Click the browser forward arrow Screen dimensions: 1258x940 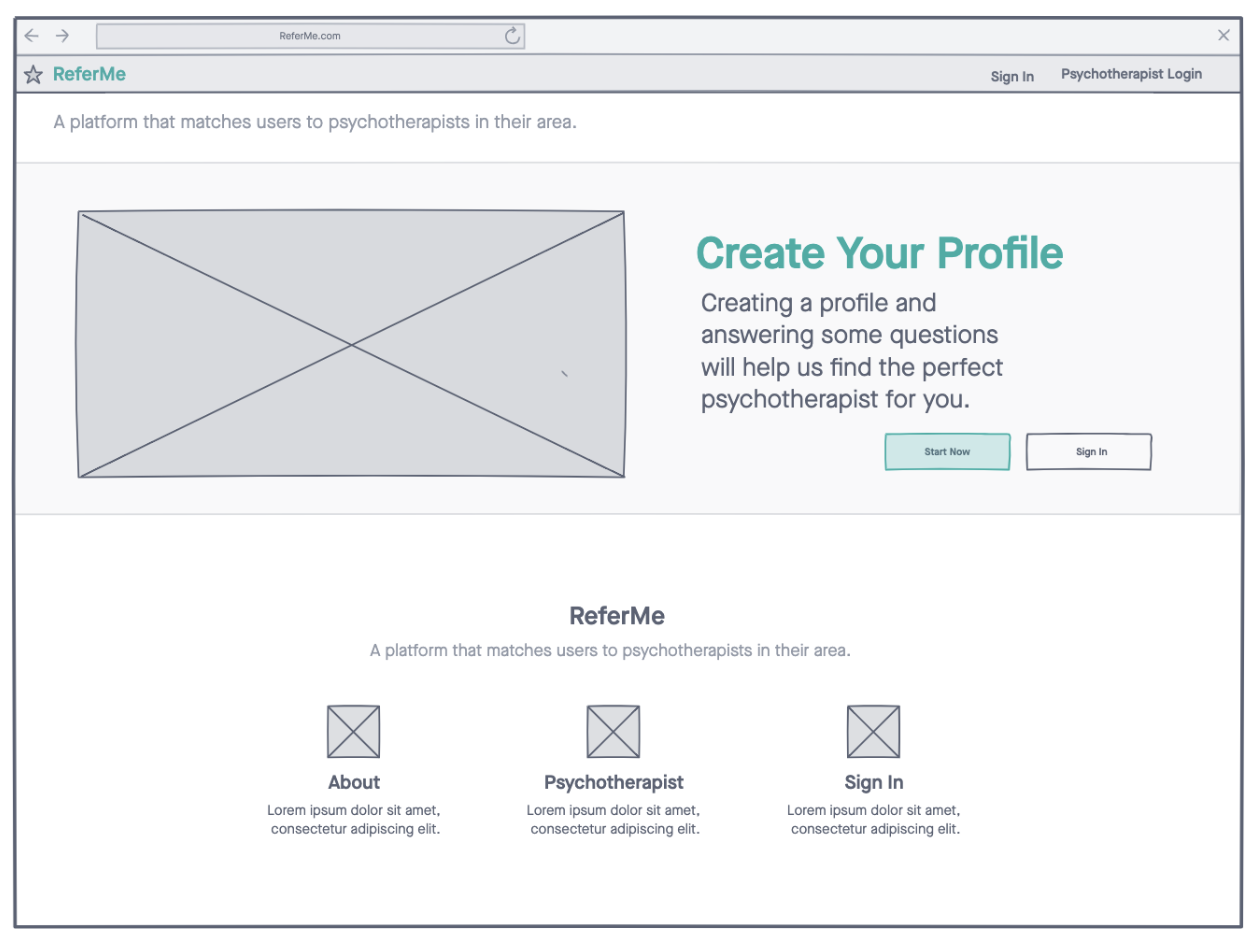click(x=63, y=36)
